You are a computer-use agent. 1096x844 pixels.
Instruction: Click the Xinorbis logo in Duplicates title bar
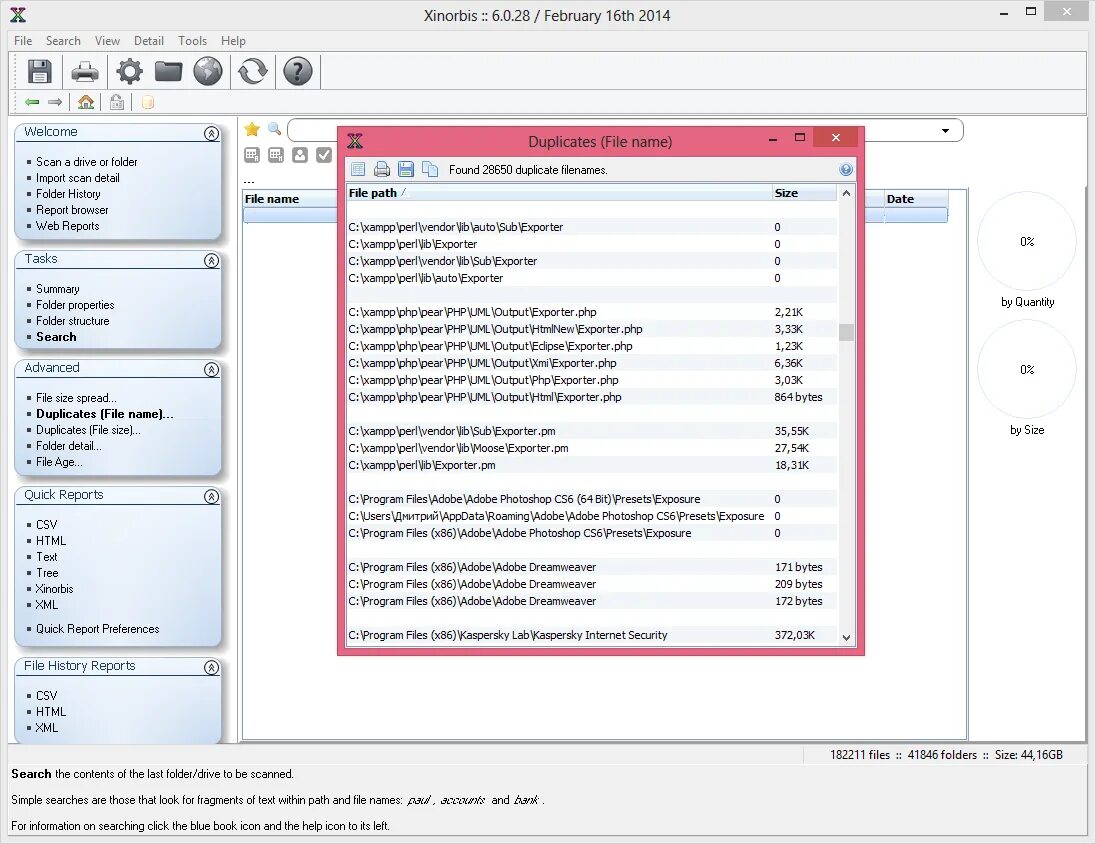click(355, 141)
